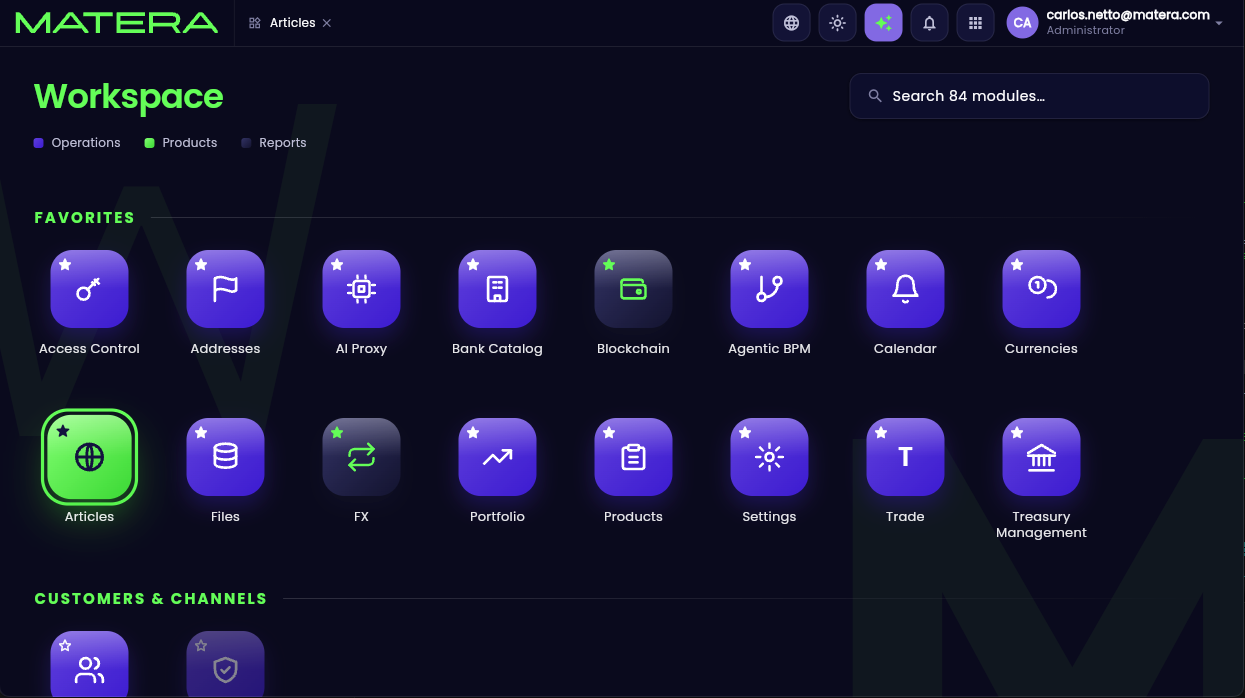This screenshot has width=1245, height=698.
Task: Open the Agentic BPM module
Action: coord(769,289)
